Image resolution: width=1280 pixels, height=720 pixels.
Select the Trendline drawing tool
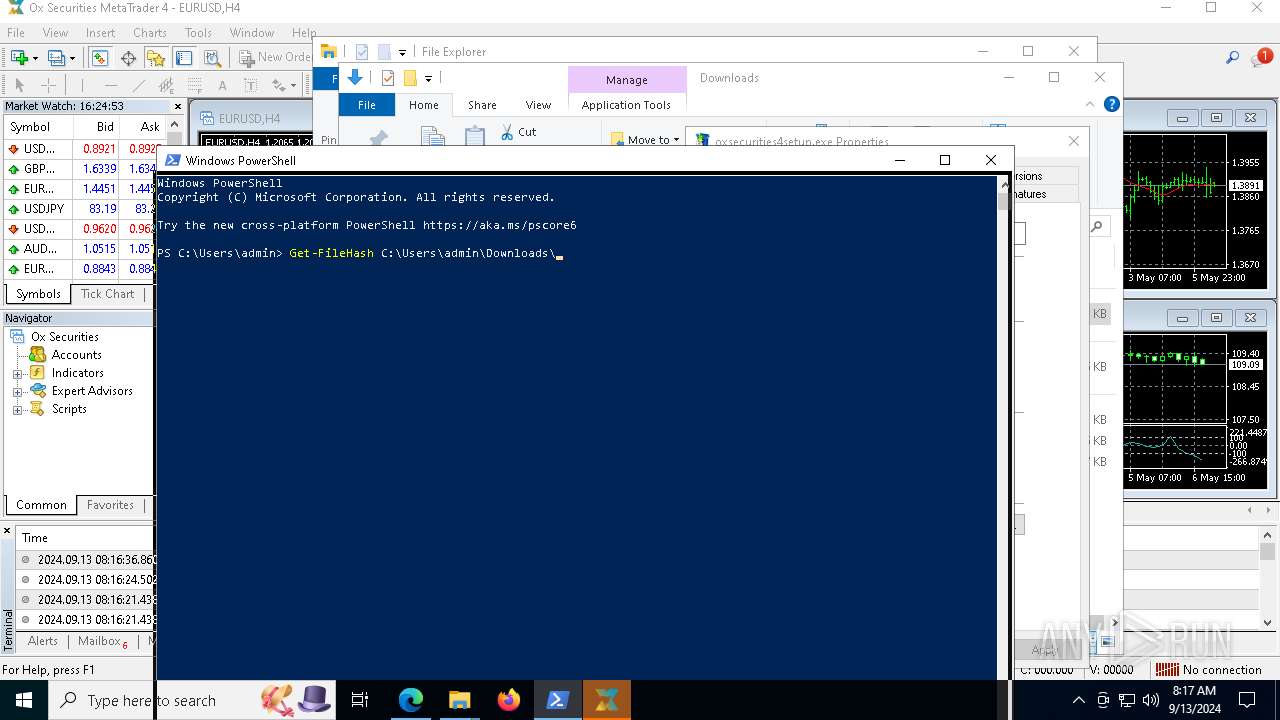tap(139, 85)
